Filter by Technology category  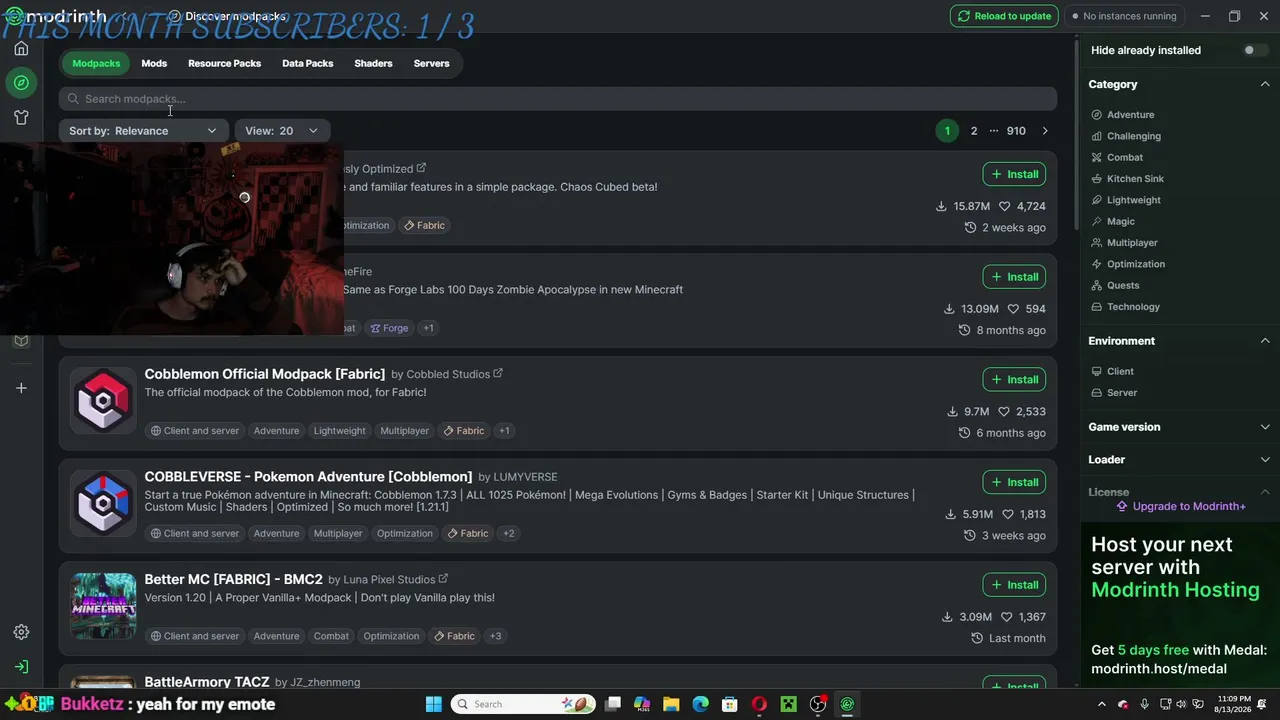tap(1125, 307)
